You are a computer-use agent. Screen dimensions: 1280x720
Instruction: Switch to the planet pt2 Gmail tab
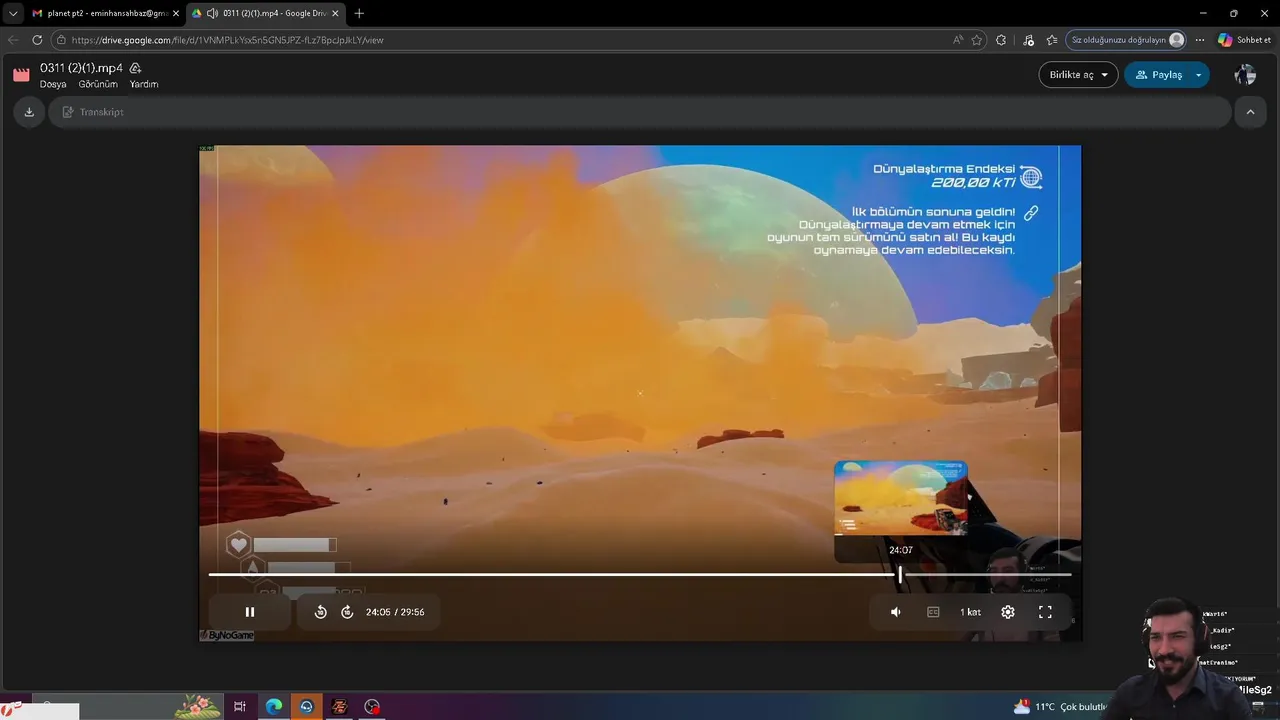click(x=100, y=13)
